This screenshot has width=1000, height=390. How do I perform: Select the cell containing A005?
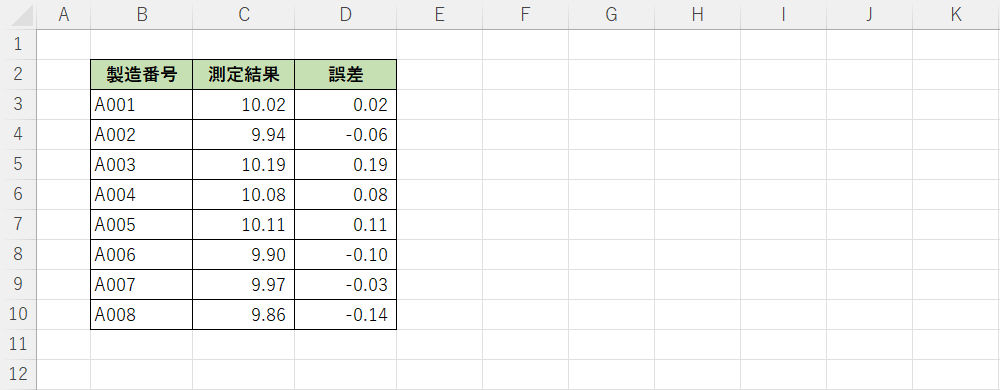coord(142,225)
